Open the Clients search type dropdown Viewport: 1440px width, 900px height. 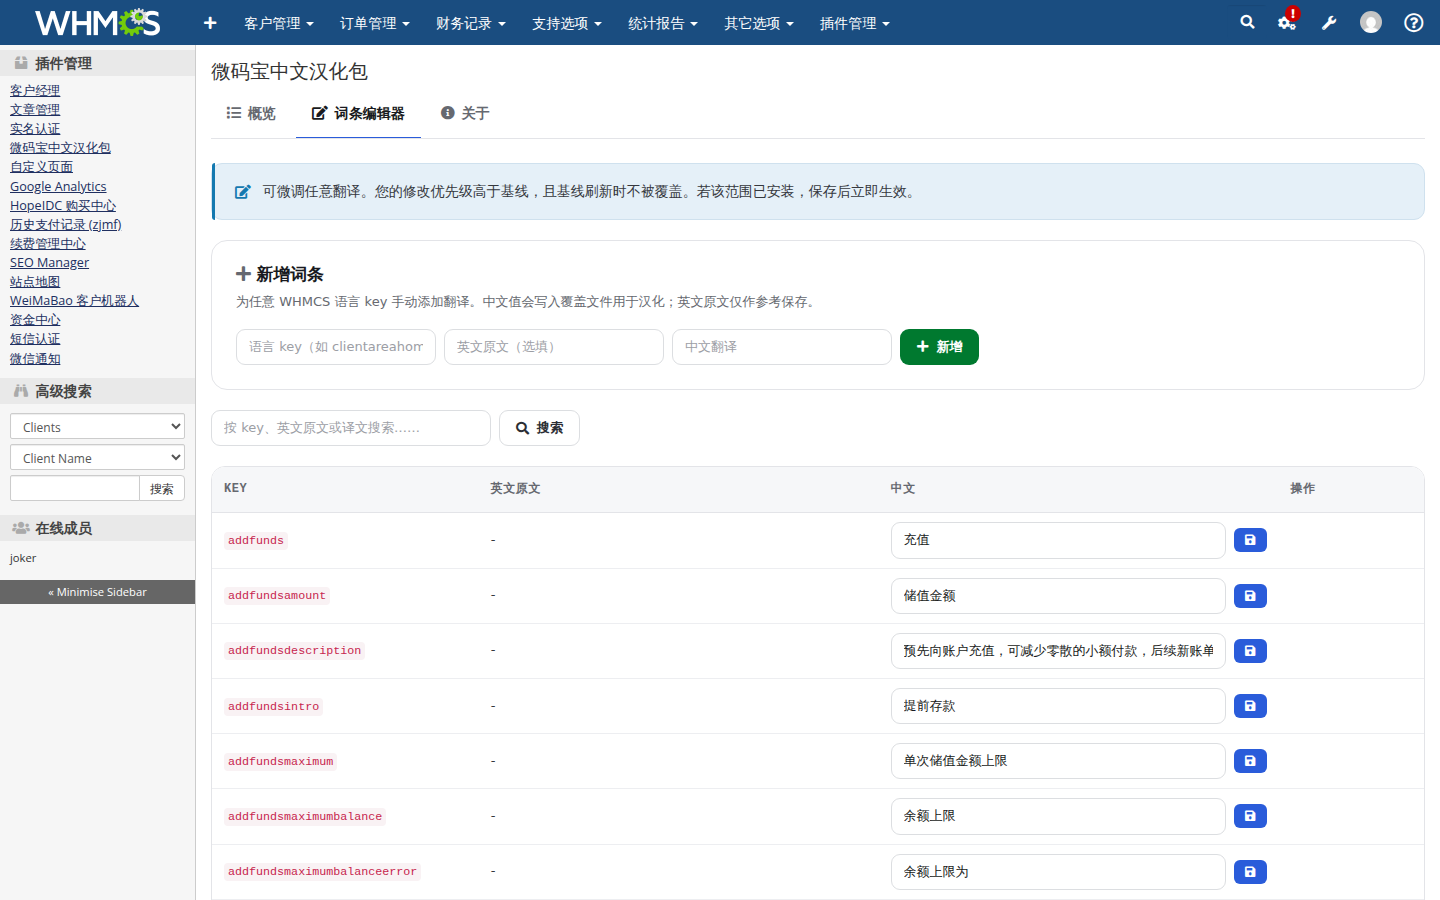click(x=97, y=426)
